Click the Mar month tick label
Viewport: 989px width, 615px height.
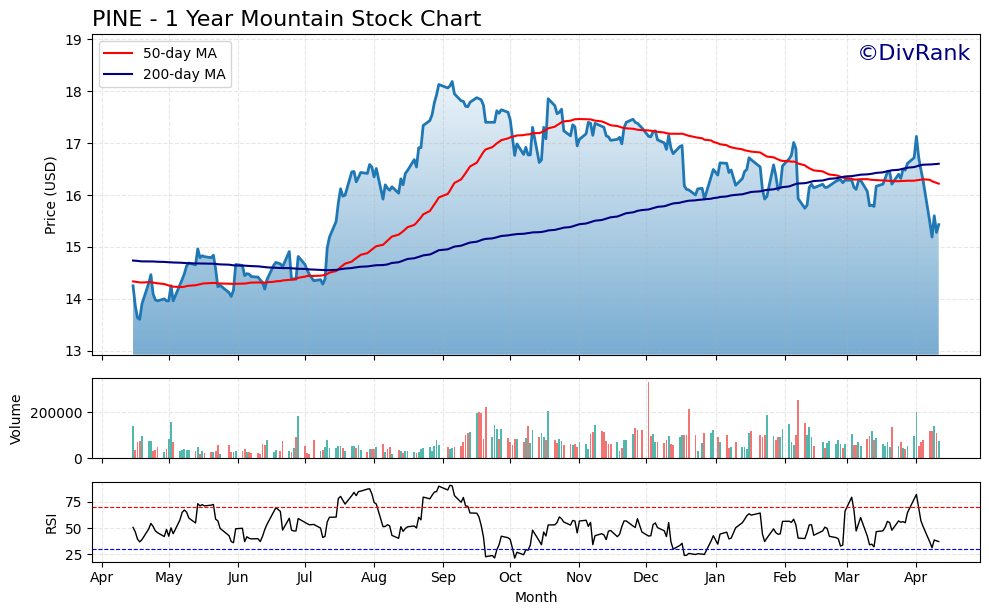click(847, 578)
